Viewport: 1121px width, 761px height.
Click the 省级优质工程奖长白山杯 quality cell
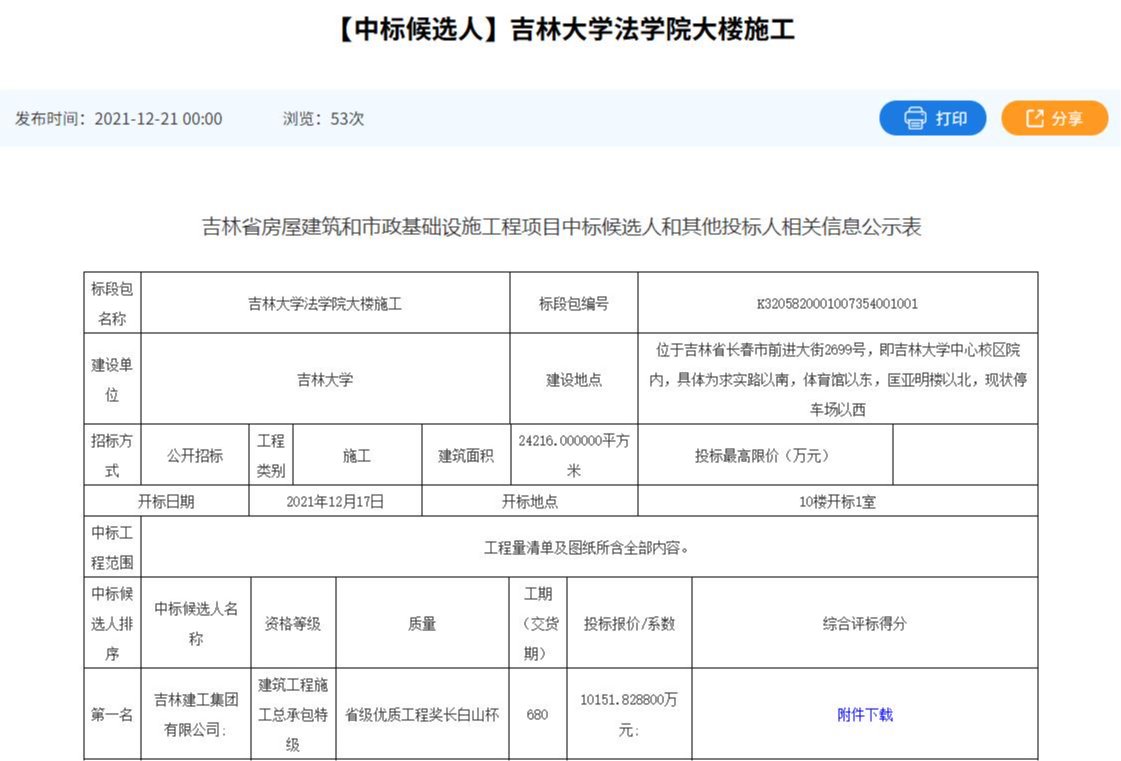pos(422,714)
